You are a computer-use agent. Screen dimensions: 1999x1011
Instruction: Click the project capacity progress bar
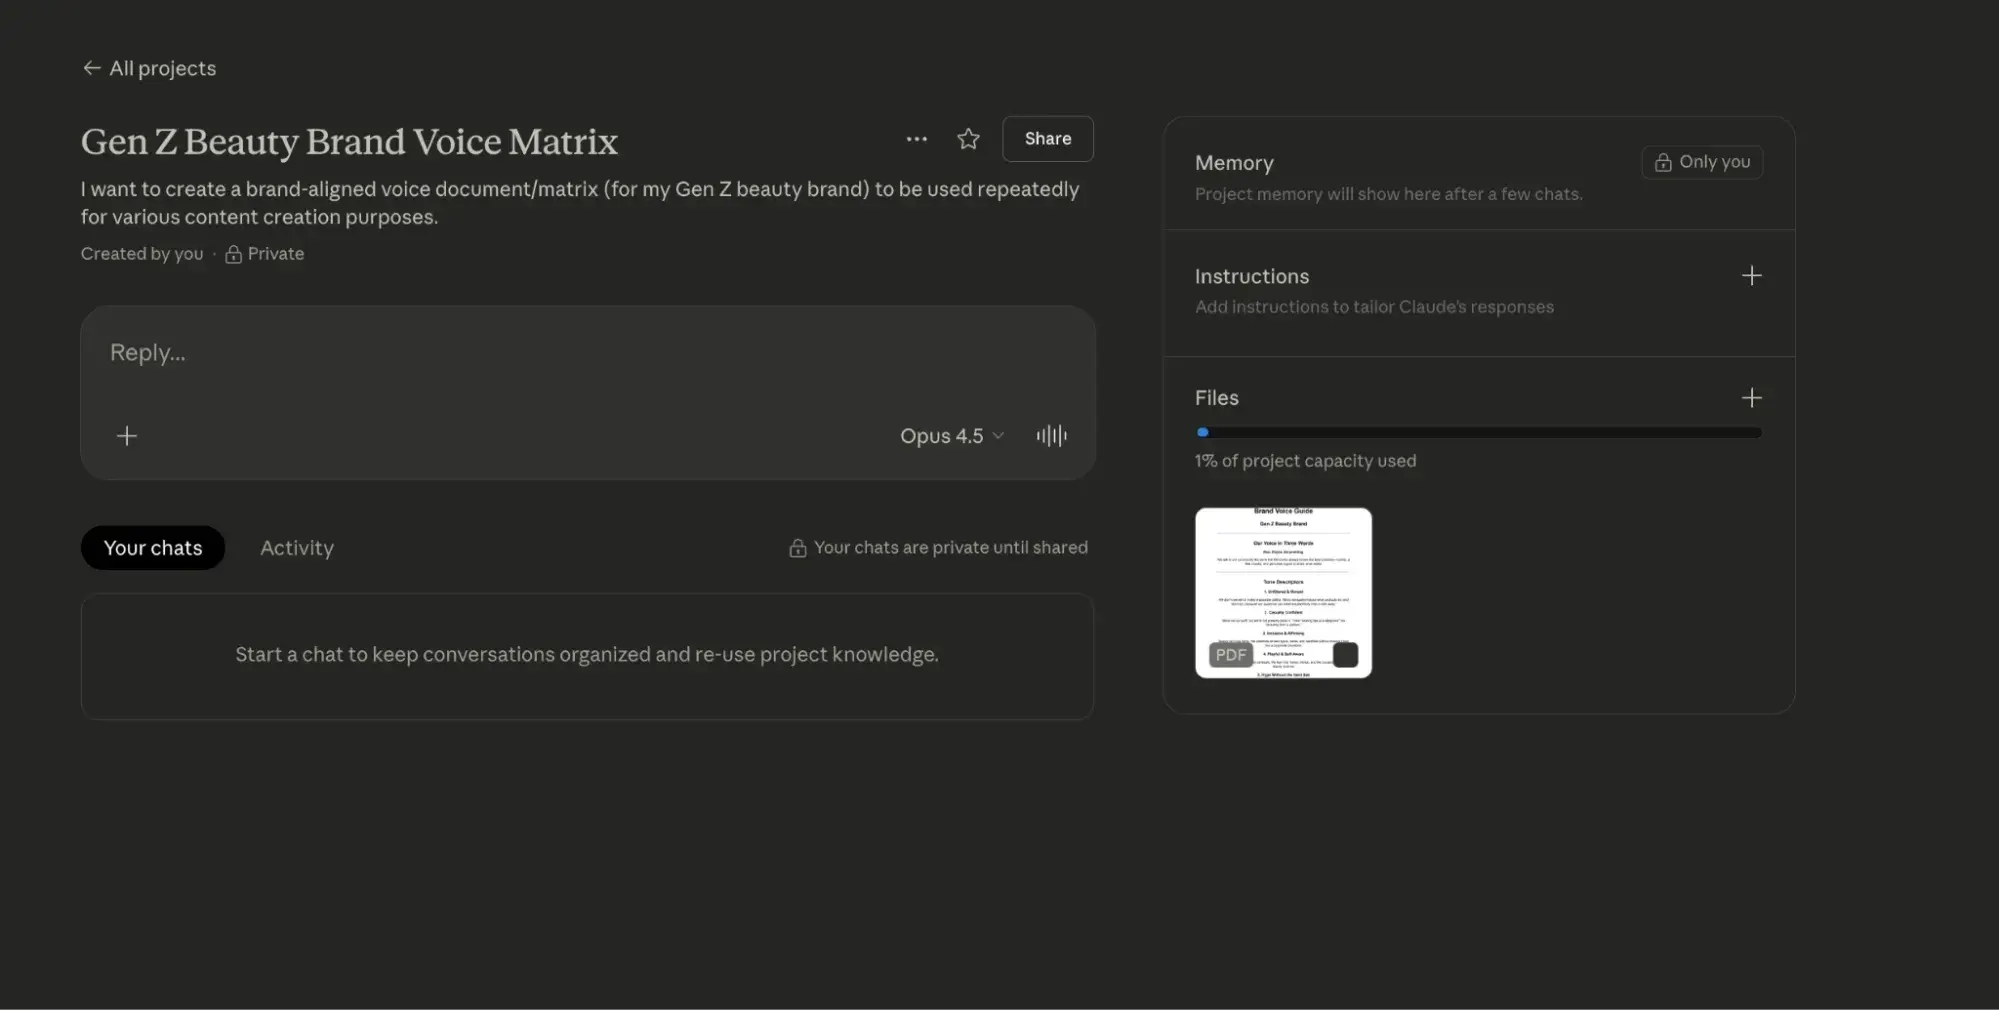1478,432
